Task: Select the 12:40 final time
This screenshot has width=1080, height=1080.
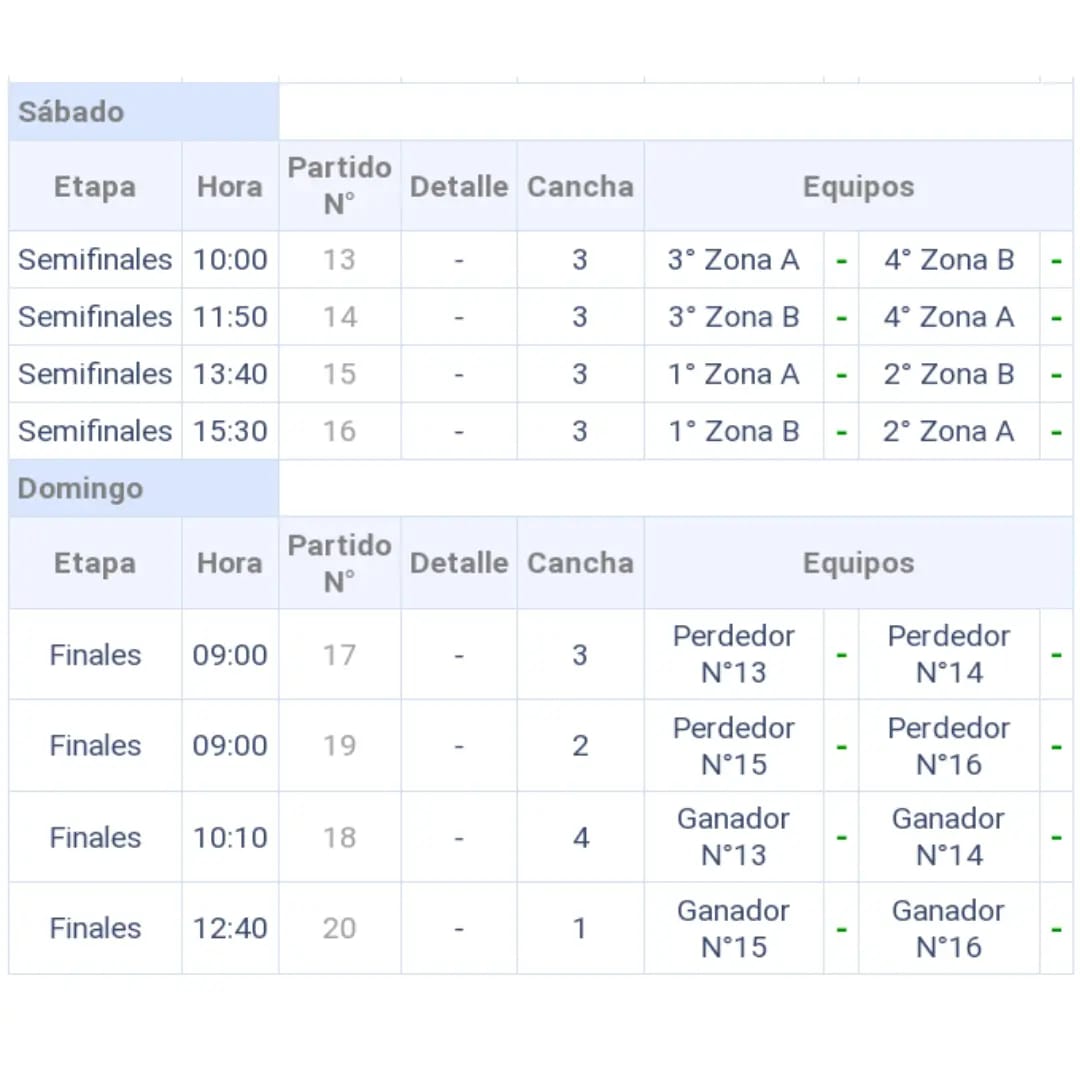Action: pos(230,928)
